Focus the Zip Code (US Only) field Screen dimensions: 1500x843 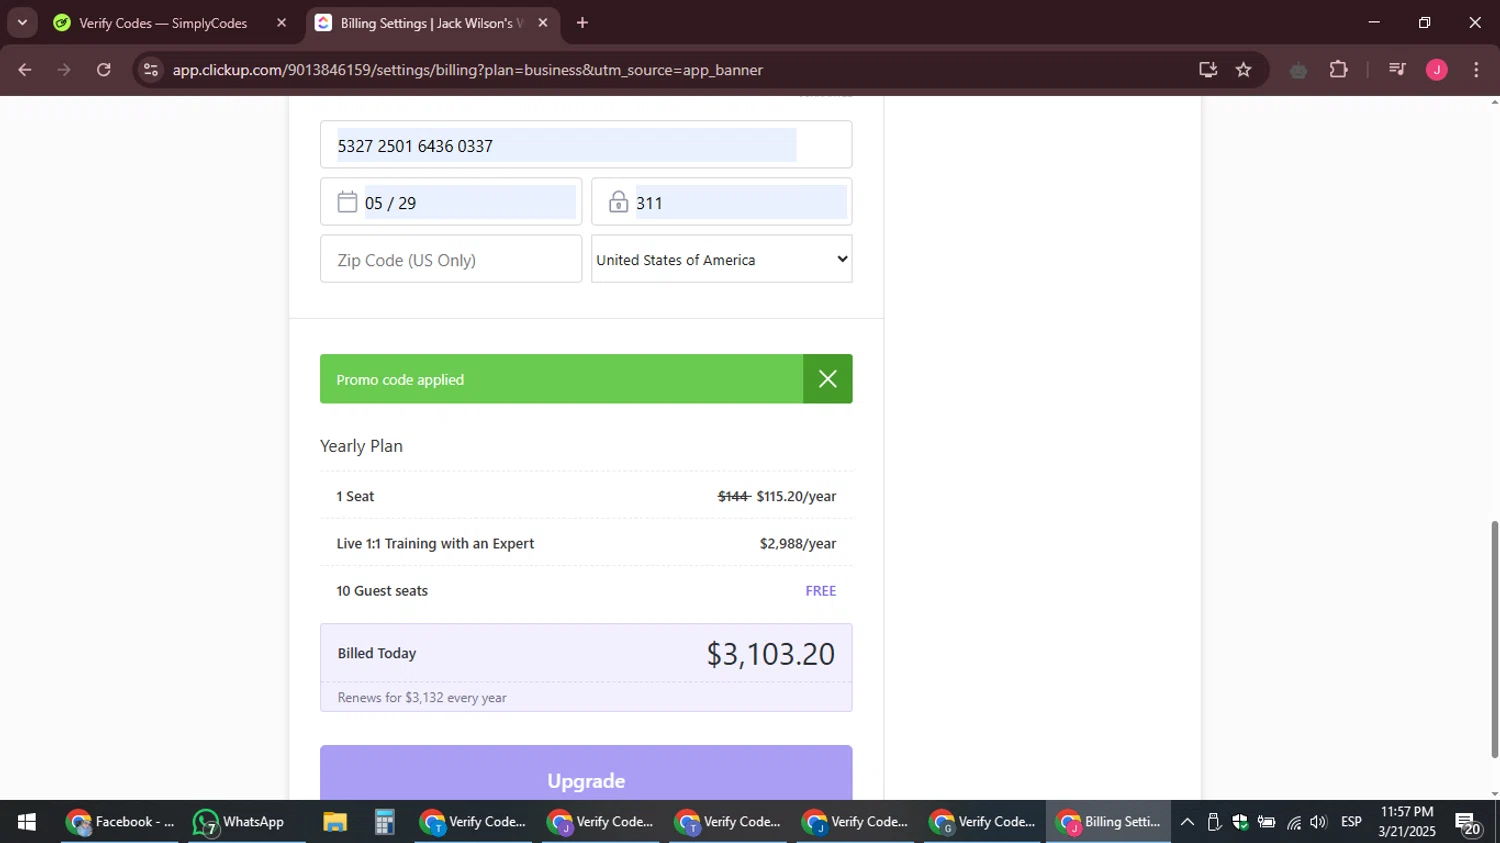pos(451,259)
